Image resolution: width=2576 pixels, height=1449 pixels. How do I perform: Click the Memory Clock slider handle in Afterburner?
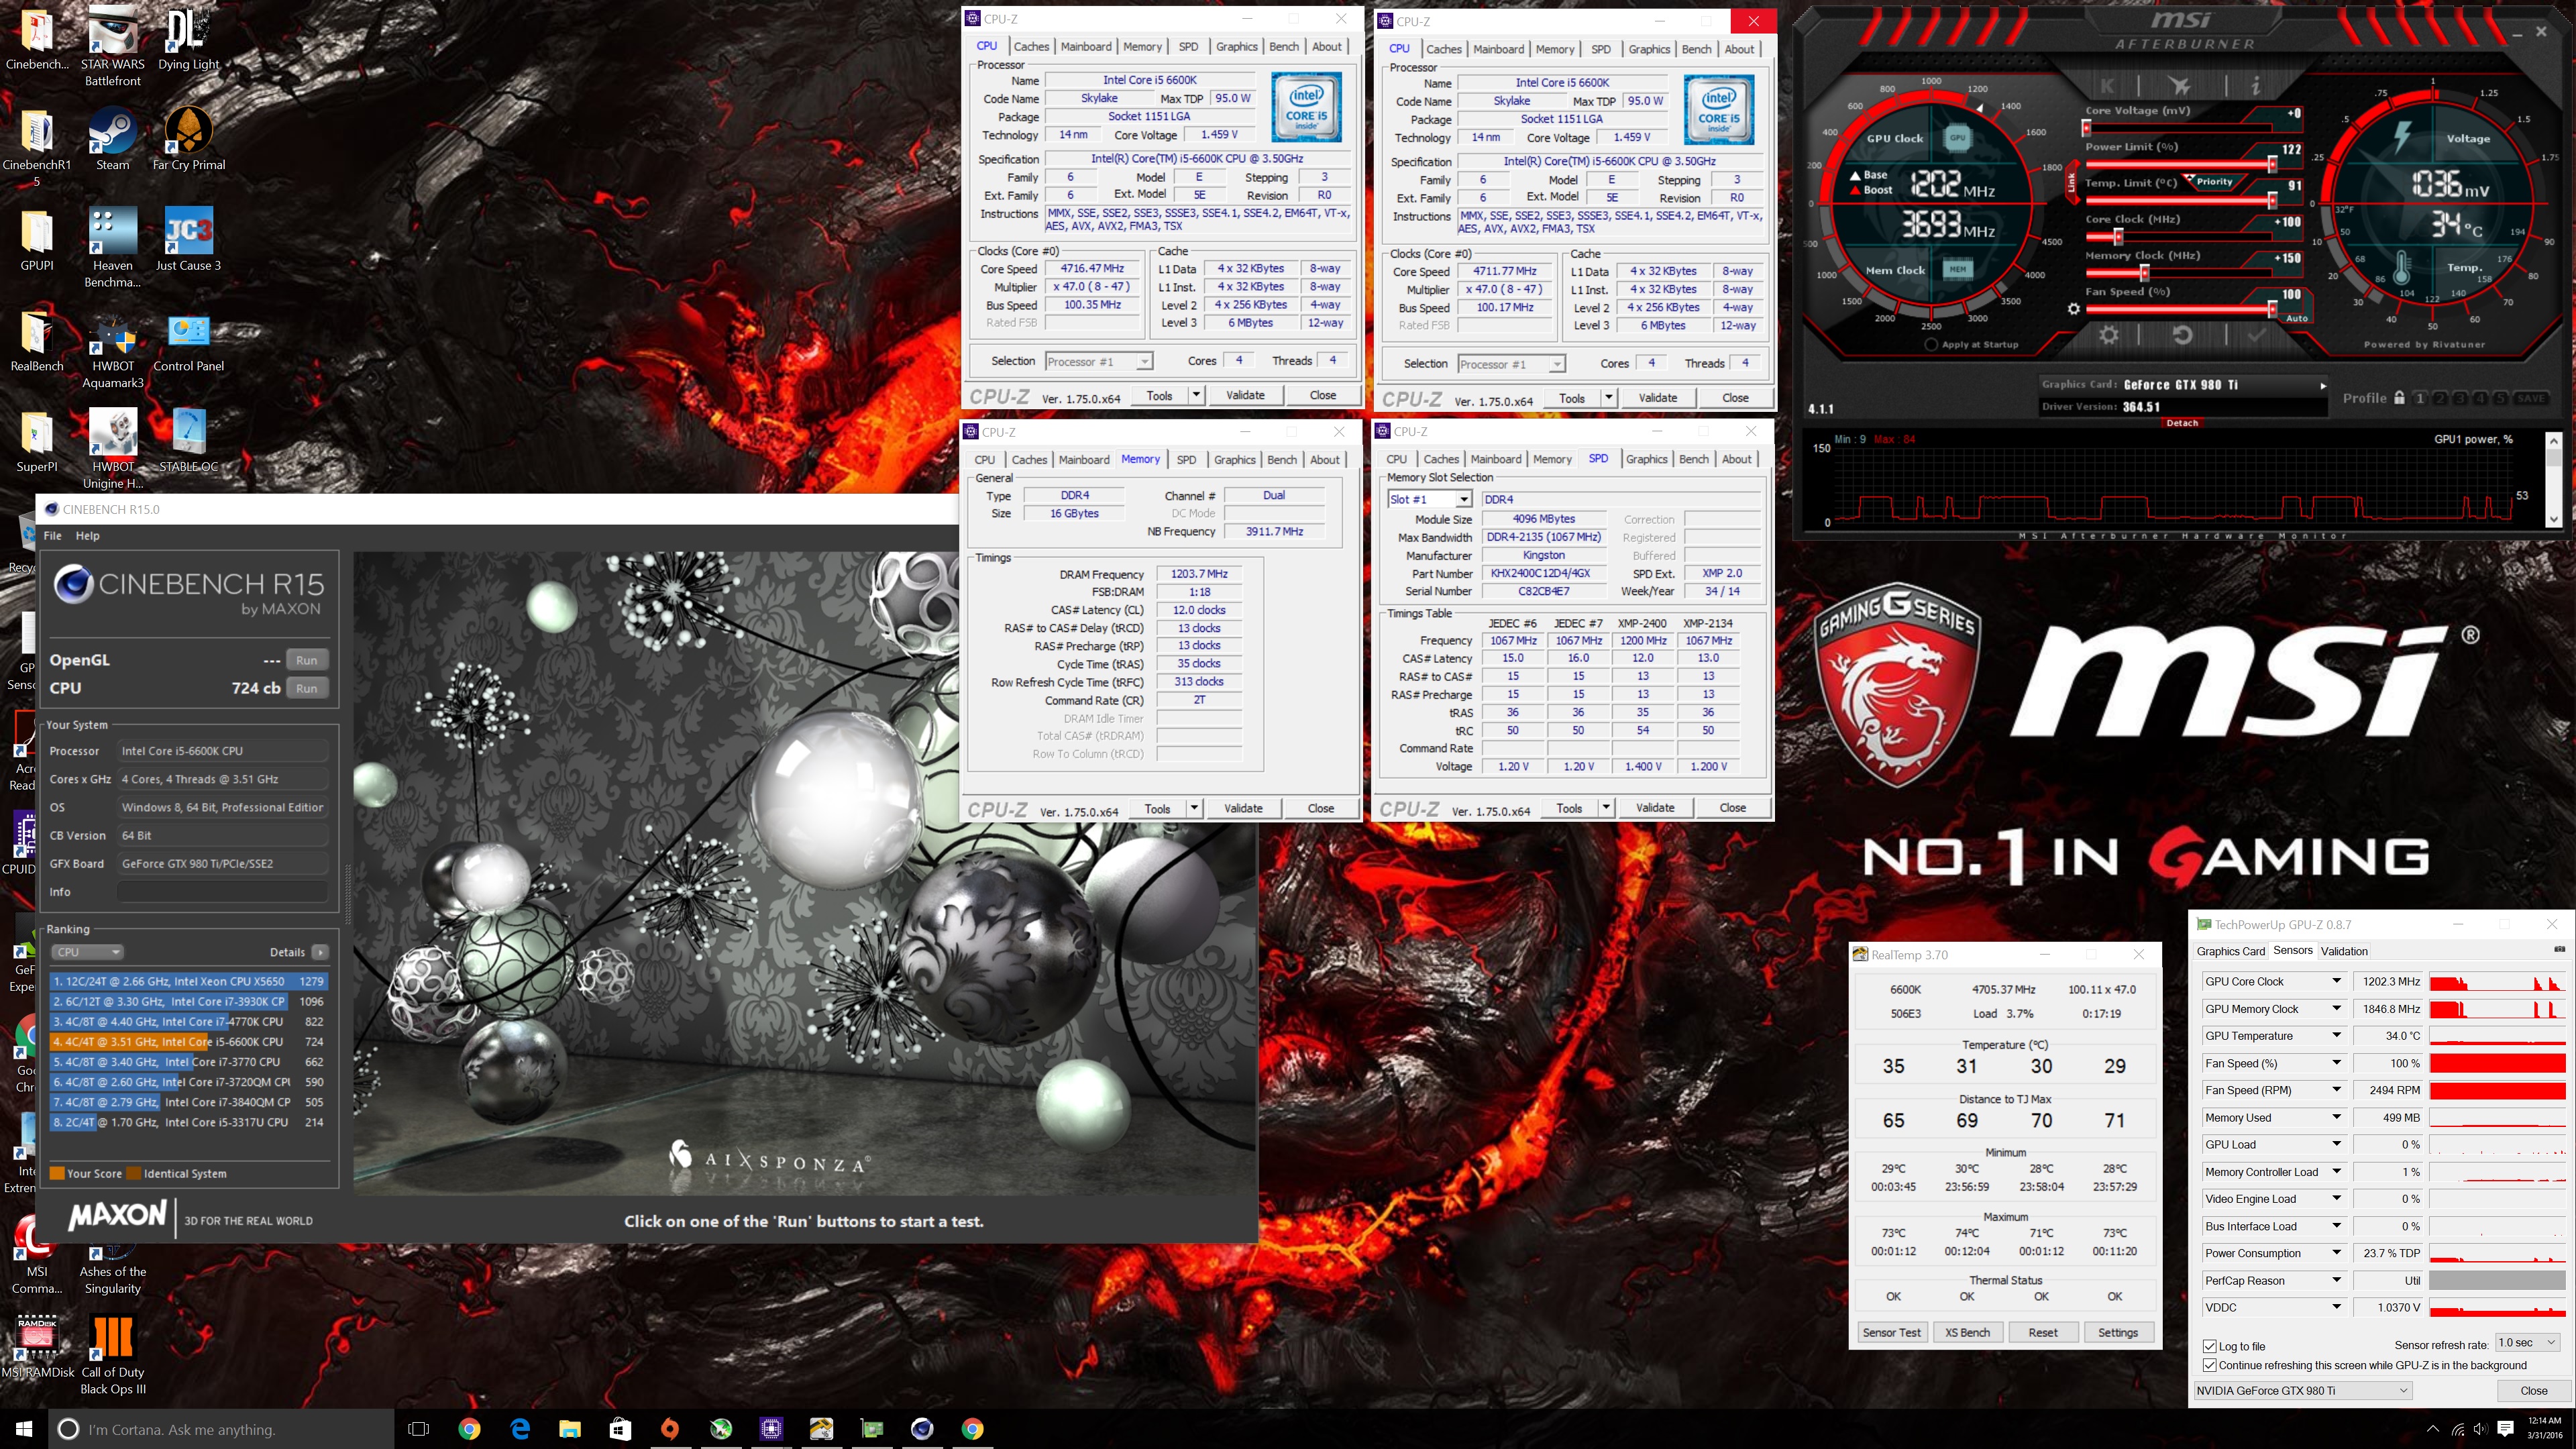2144,273
